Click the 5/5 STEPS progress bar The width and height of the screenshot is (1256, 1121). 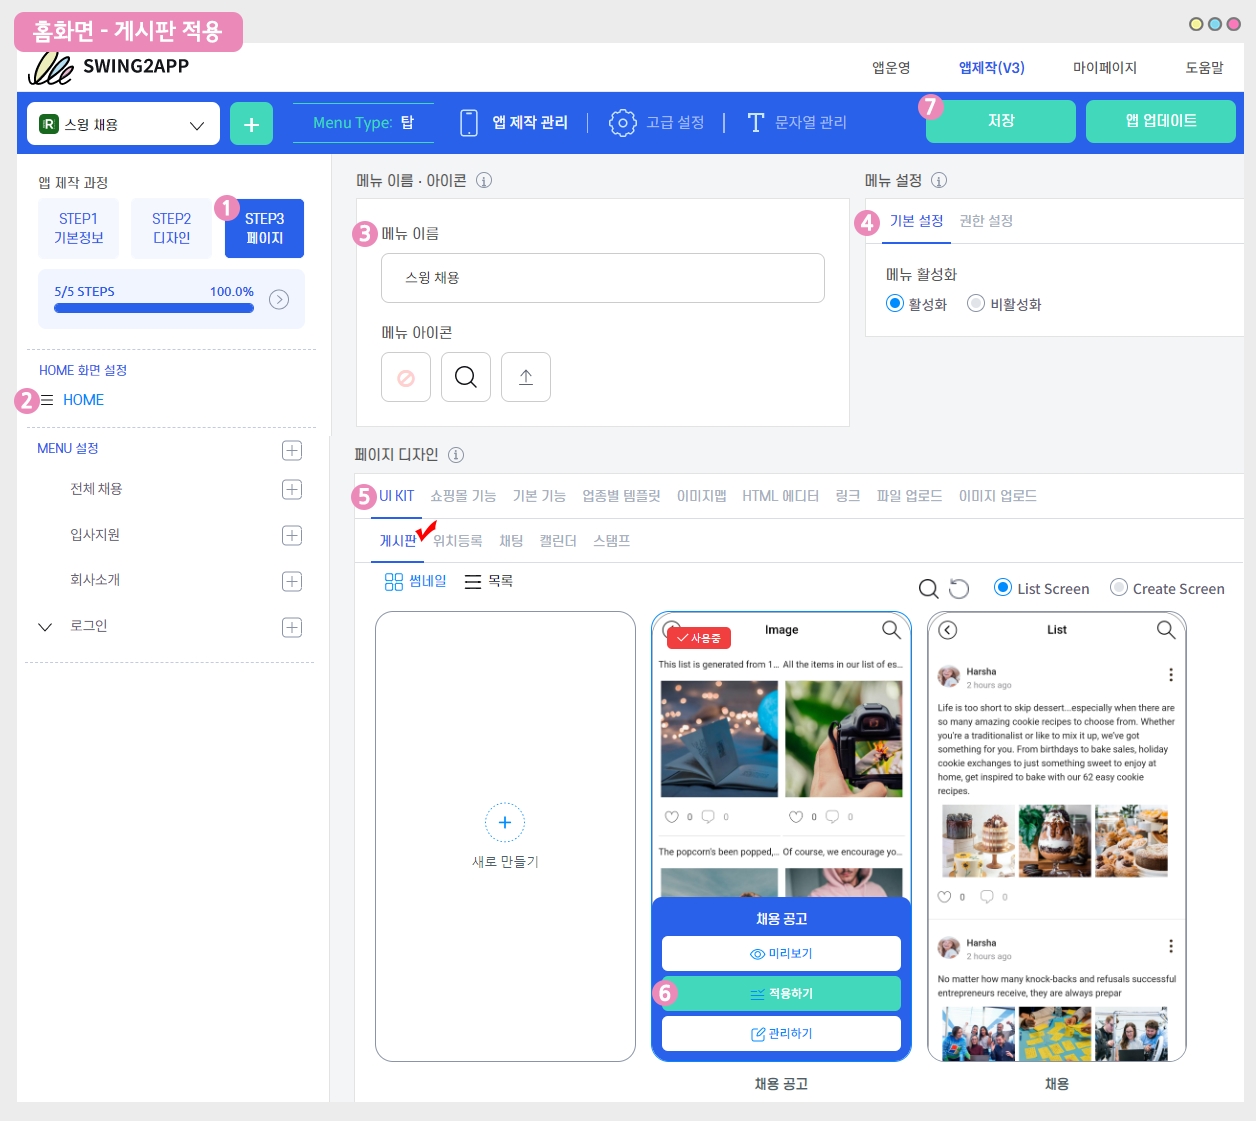pos(154,308)
